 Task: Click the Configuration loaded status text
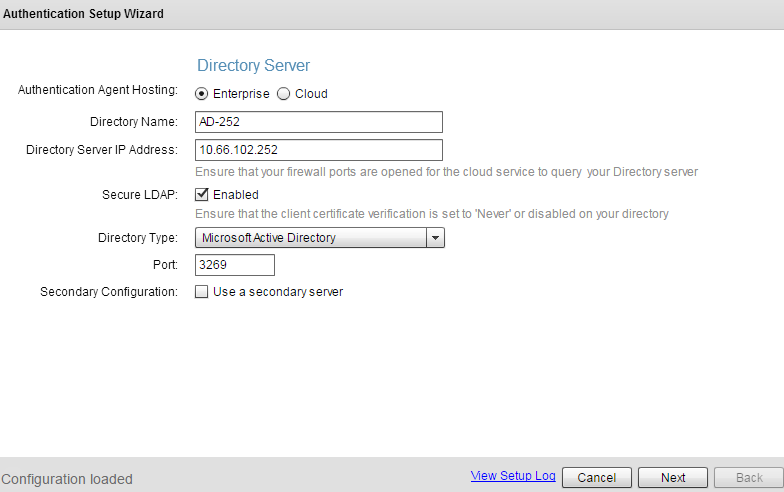(67, 479)
